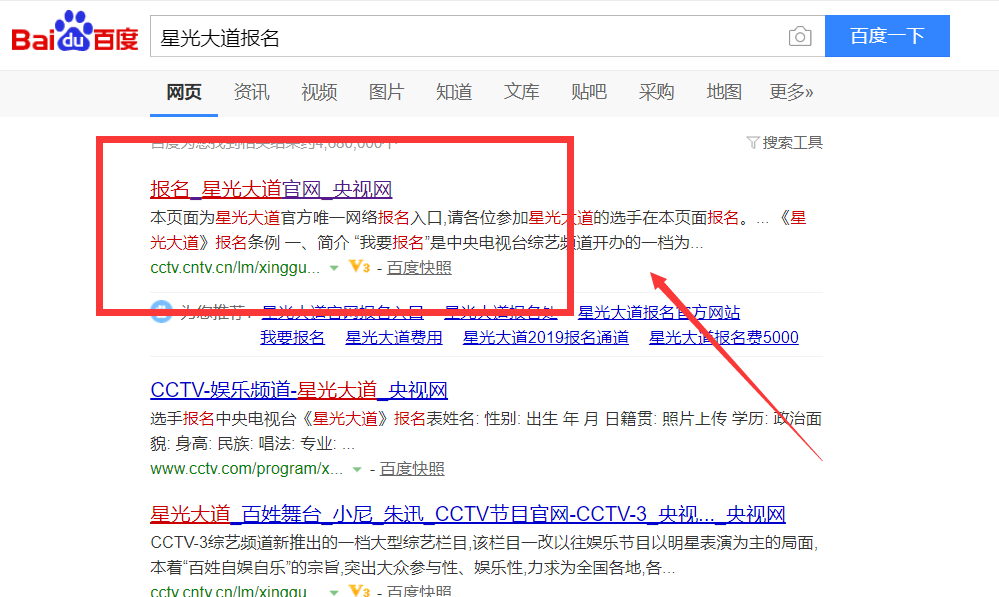Screen dimensions: 999x597
Task: Select the 知道 tab
Action: tap(453, 91)
